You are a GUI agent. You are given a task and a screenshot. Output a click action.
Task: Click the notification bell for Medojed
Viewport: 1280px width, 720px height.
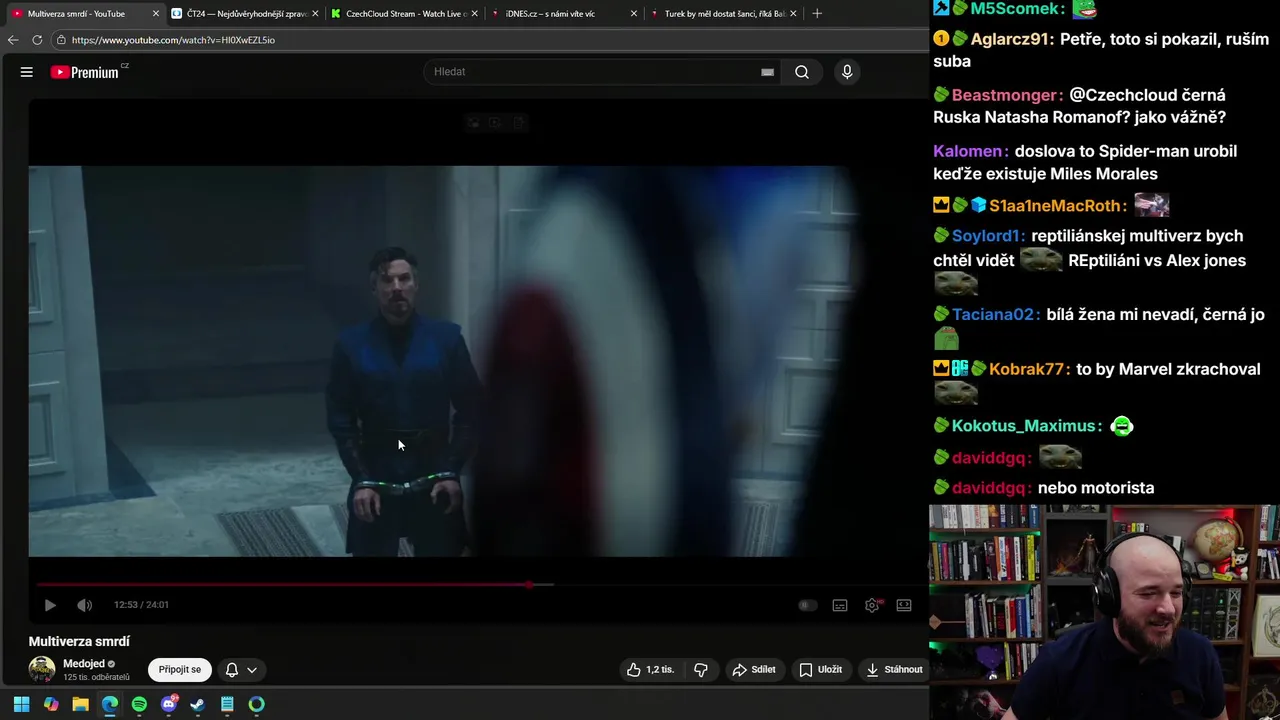pos(231,670)
